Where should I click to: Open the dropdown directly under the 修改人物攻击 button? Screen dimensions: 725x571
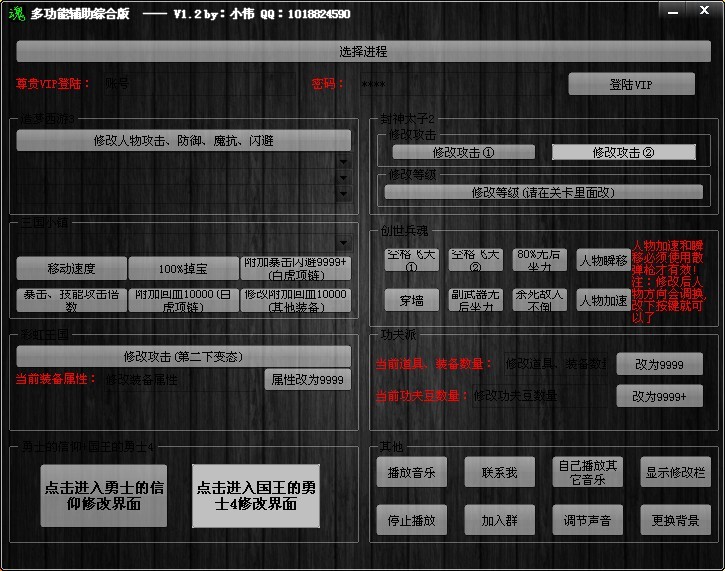344,161
